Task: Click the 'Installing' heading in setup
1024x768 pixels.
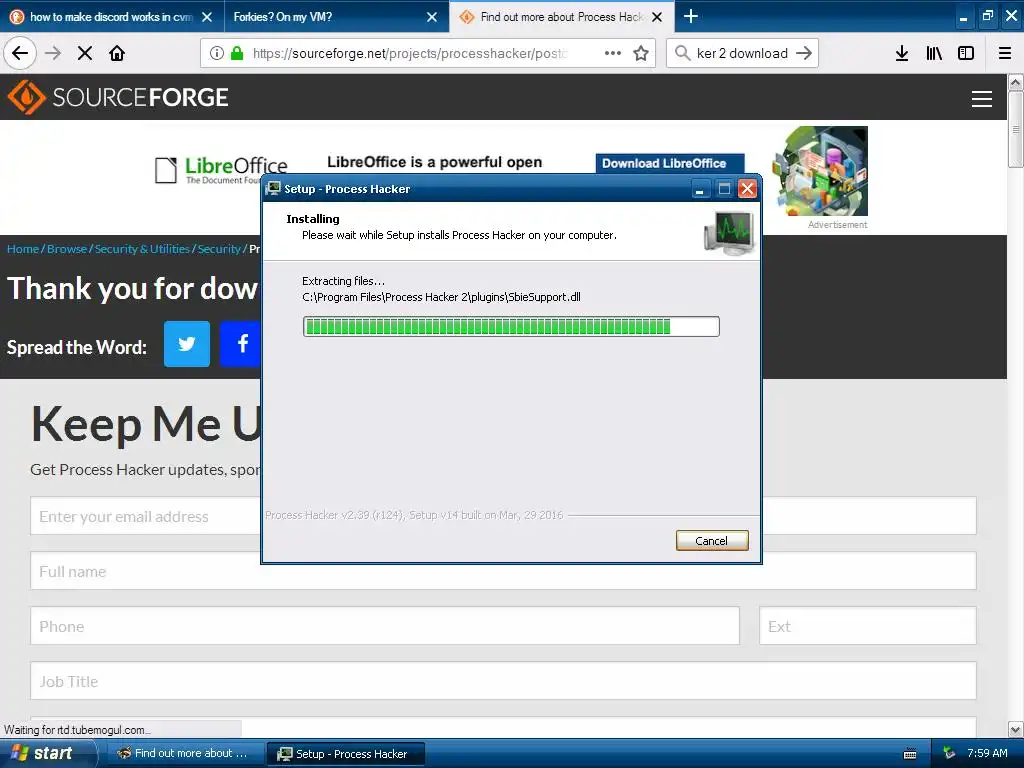Action: point(313,219)
